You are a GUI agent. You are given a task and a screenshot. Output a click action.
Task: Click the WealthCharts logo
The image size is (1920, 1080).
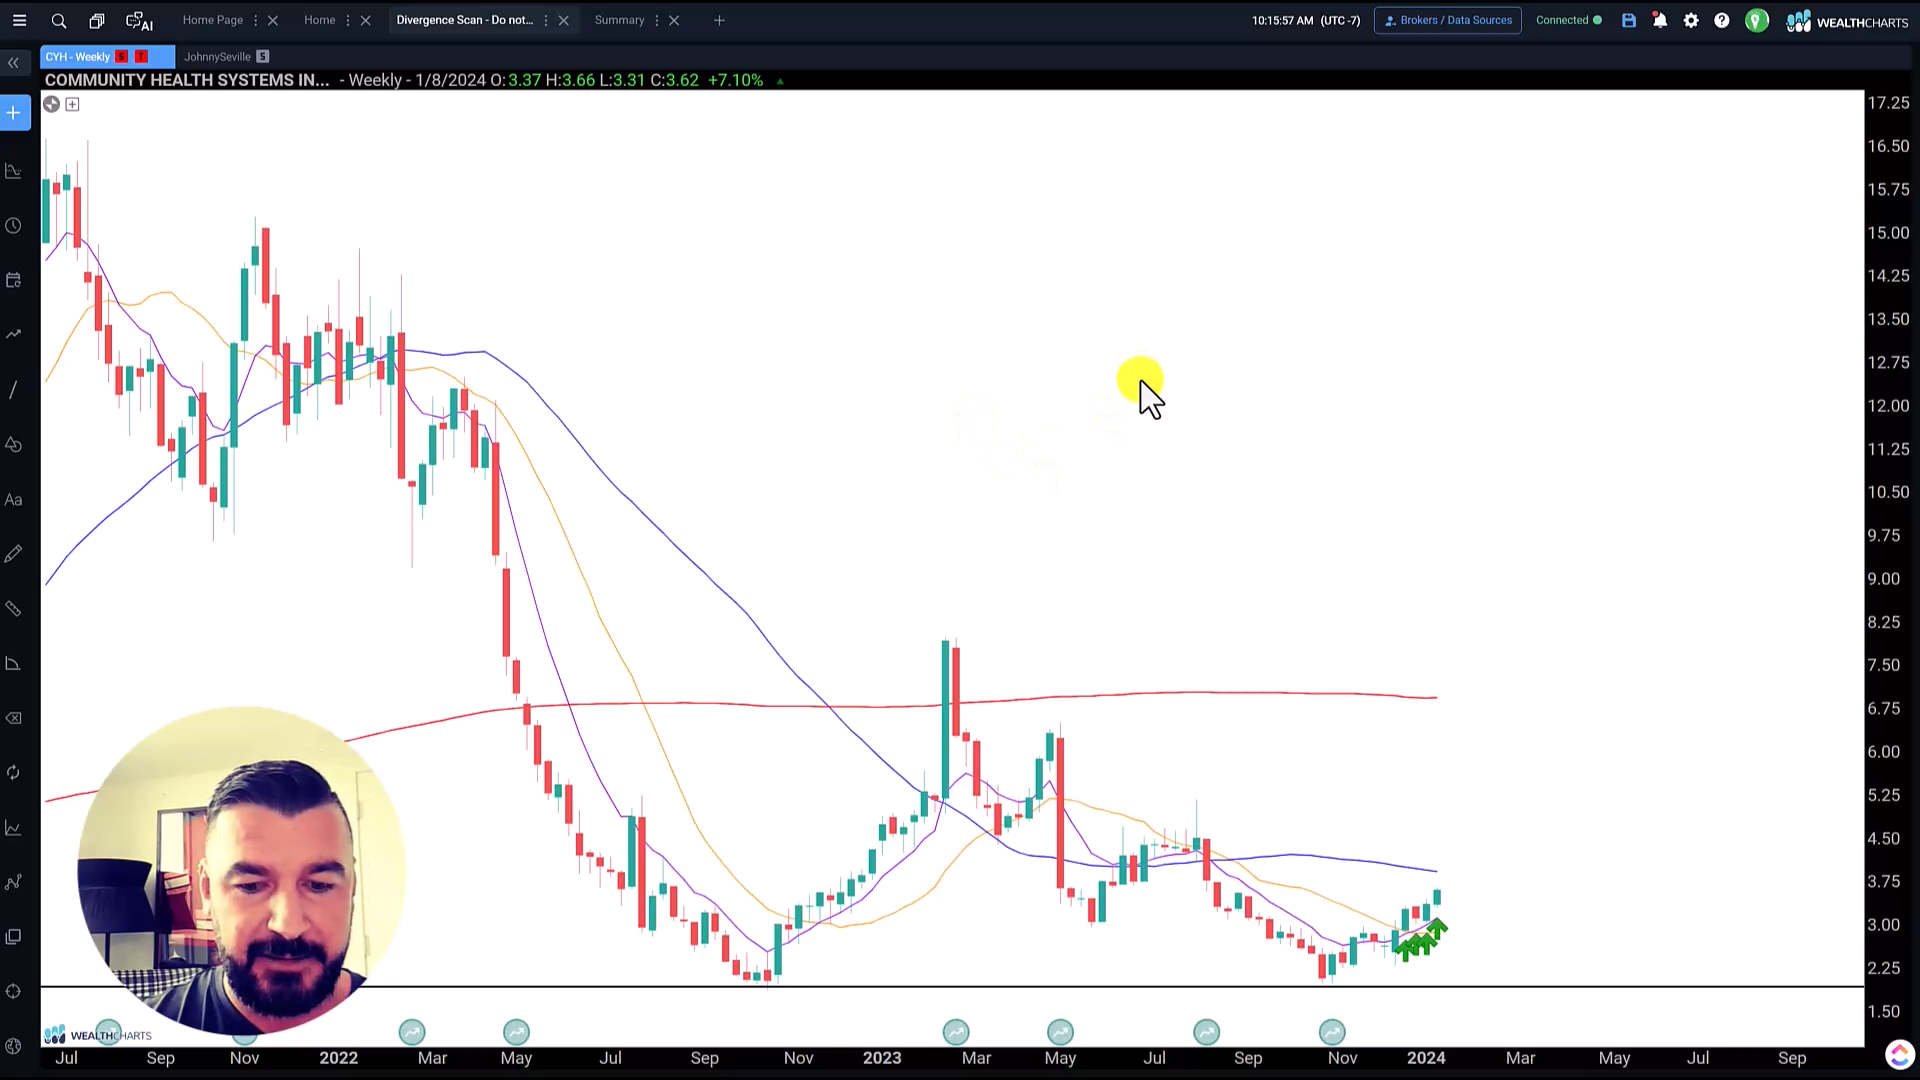tap(1847, 21)
